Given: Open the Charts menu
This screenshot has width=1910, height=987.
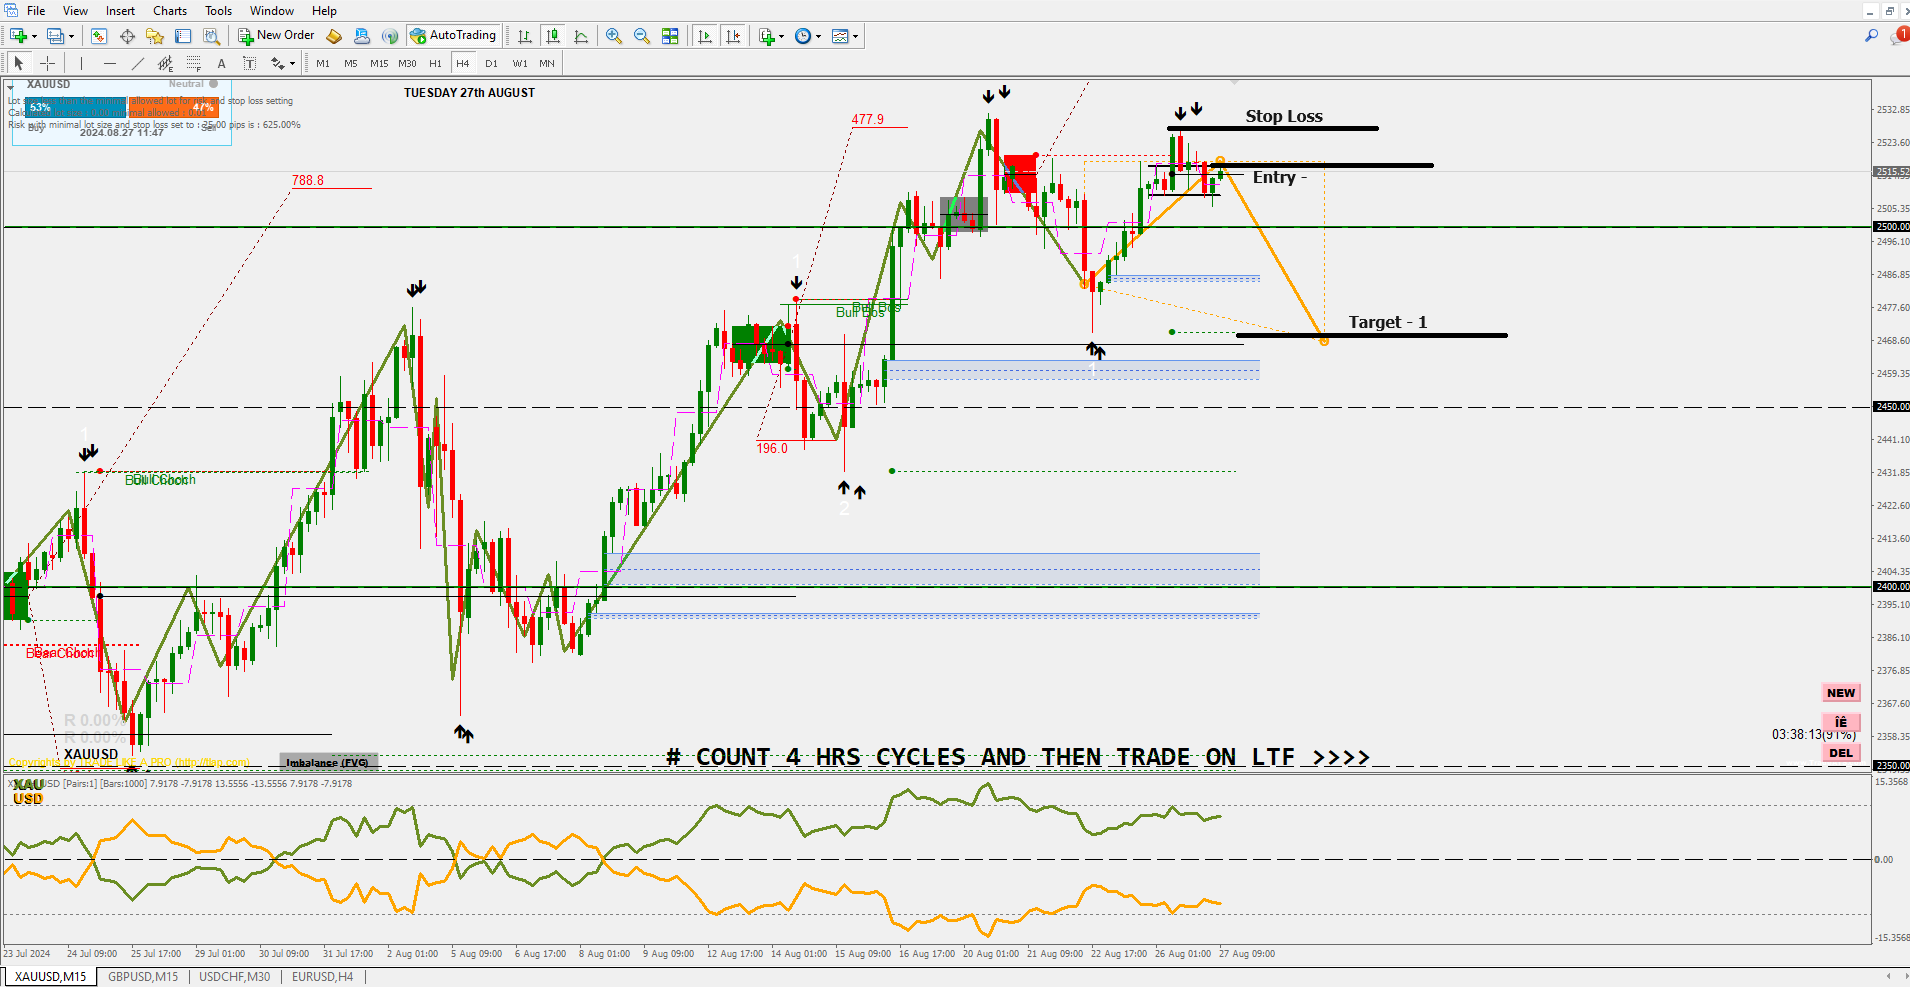Looking at the screenshot, I should tap(170, 11).
